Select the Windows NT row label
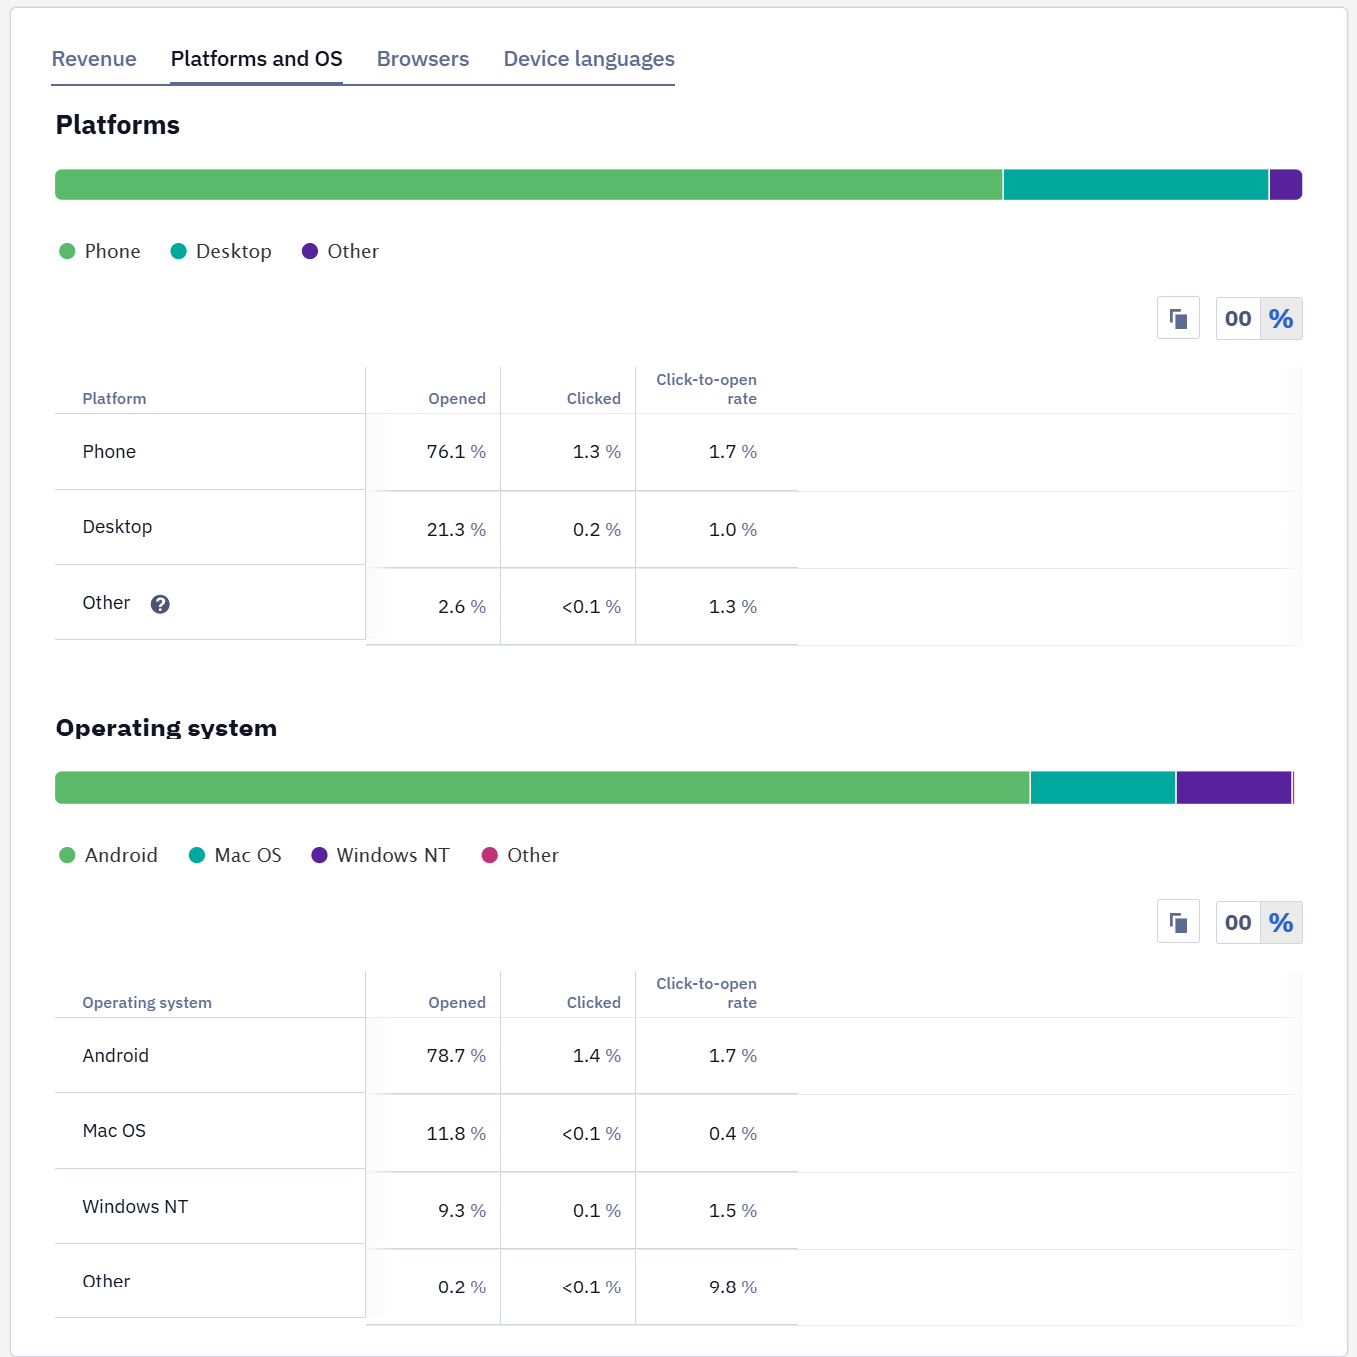The width and height of the screenshot is (1357, 1357). (x=135, y=1207)
